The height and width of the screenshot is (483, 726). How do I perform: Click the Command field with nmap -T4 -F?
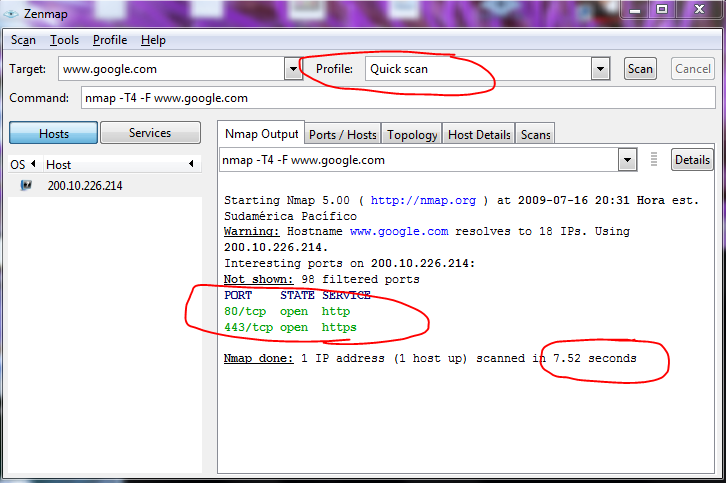pos(398,98)
